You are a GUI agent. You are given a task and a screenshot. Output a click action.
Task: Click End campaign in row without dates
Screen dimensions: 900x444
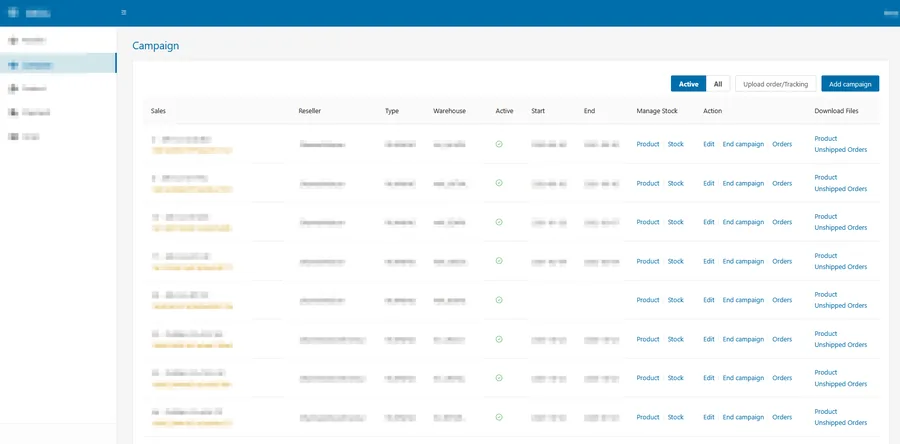[x=743, y=300]
